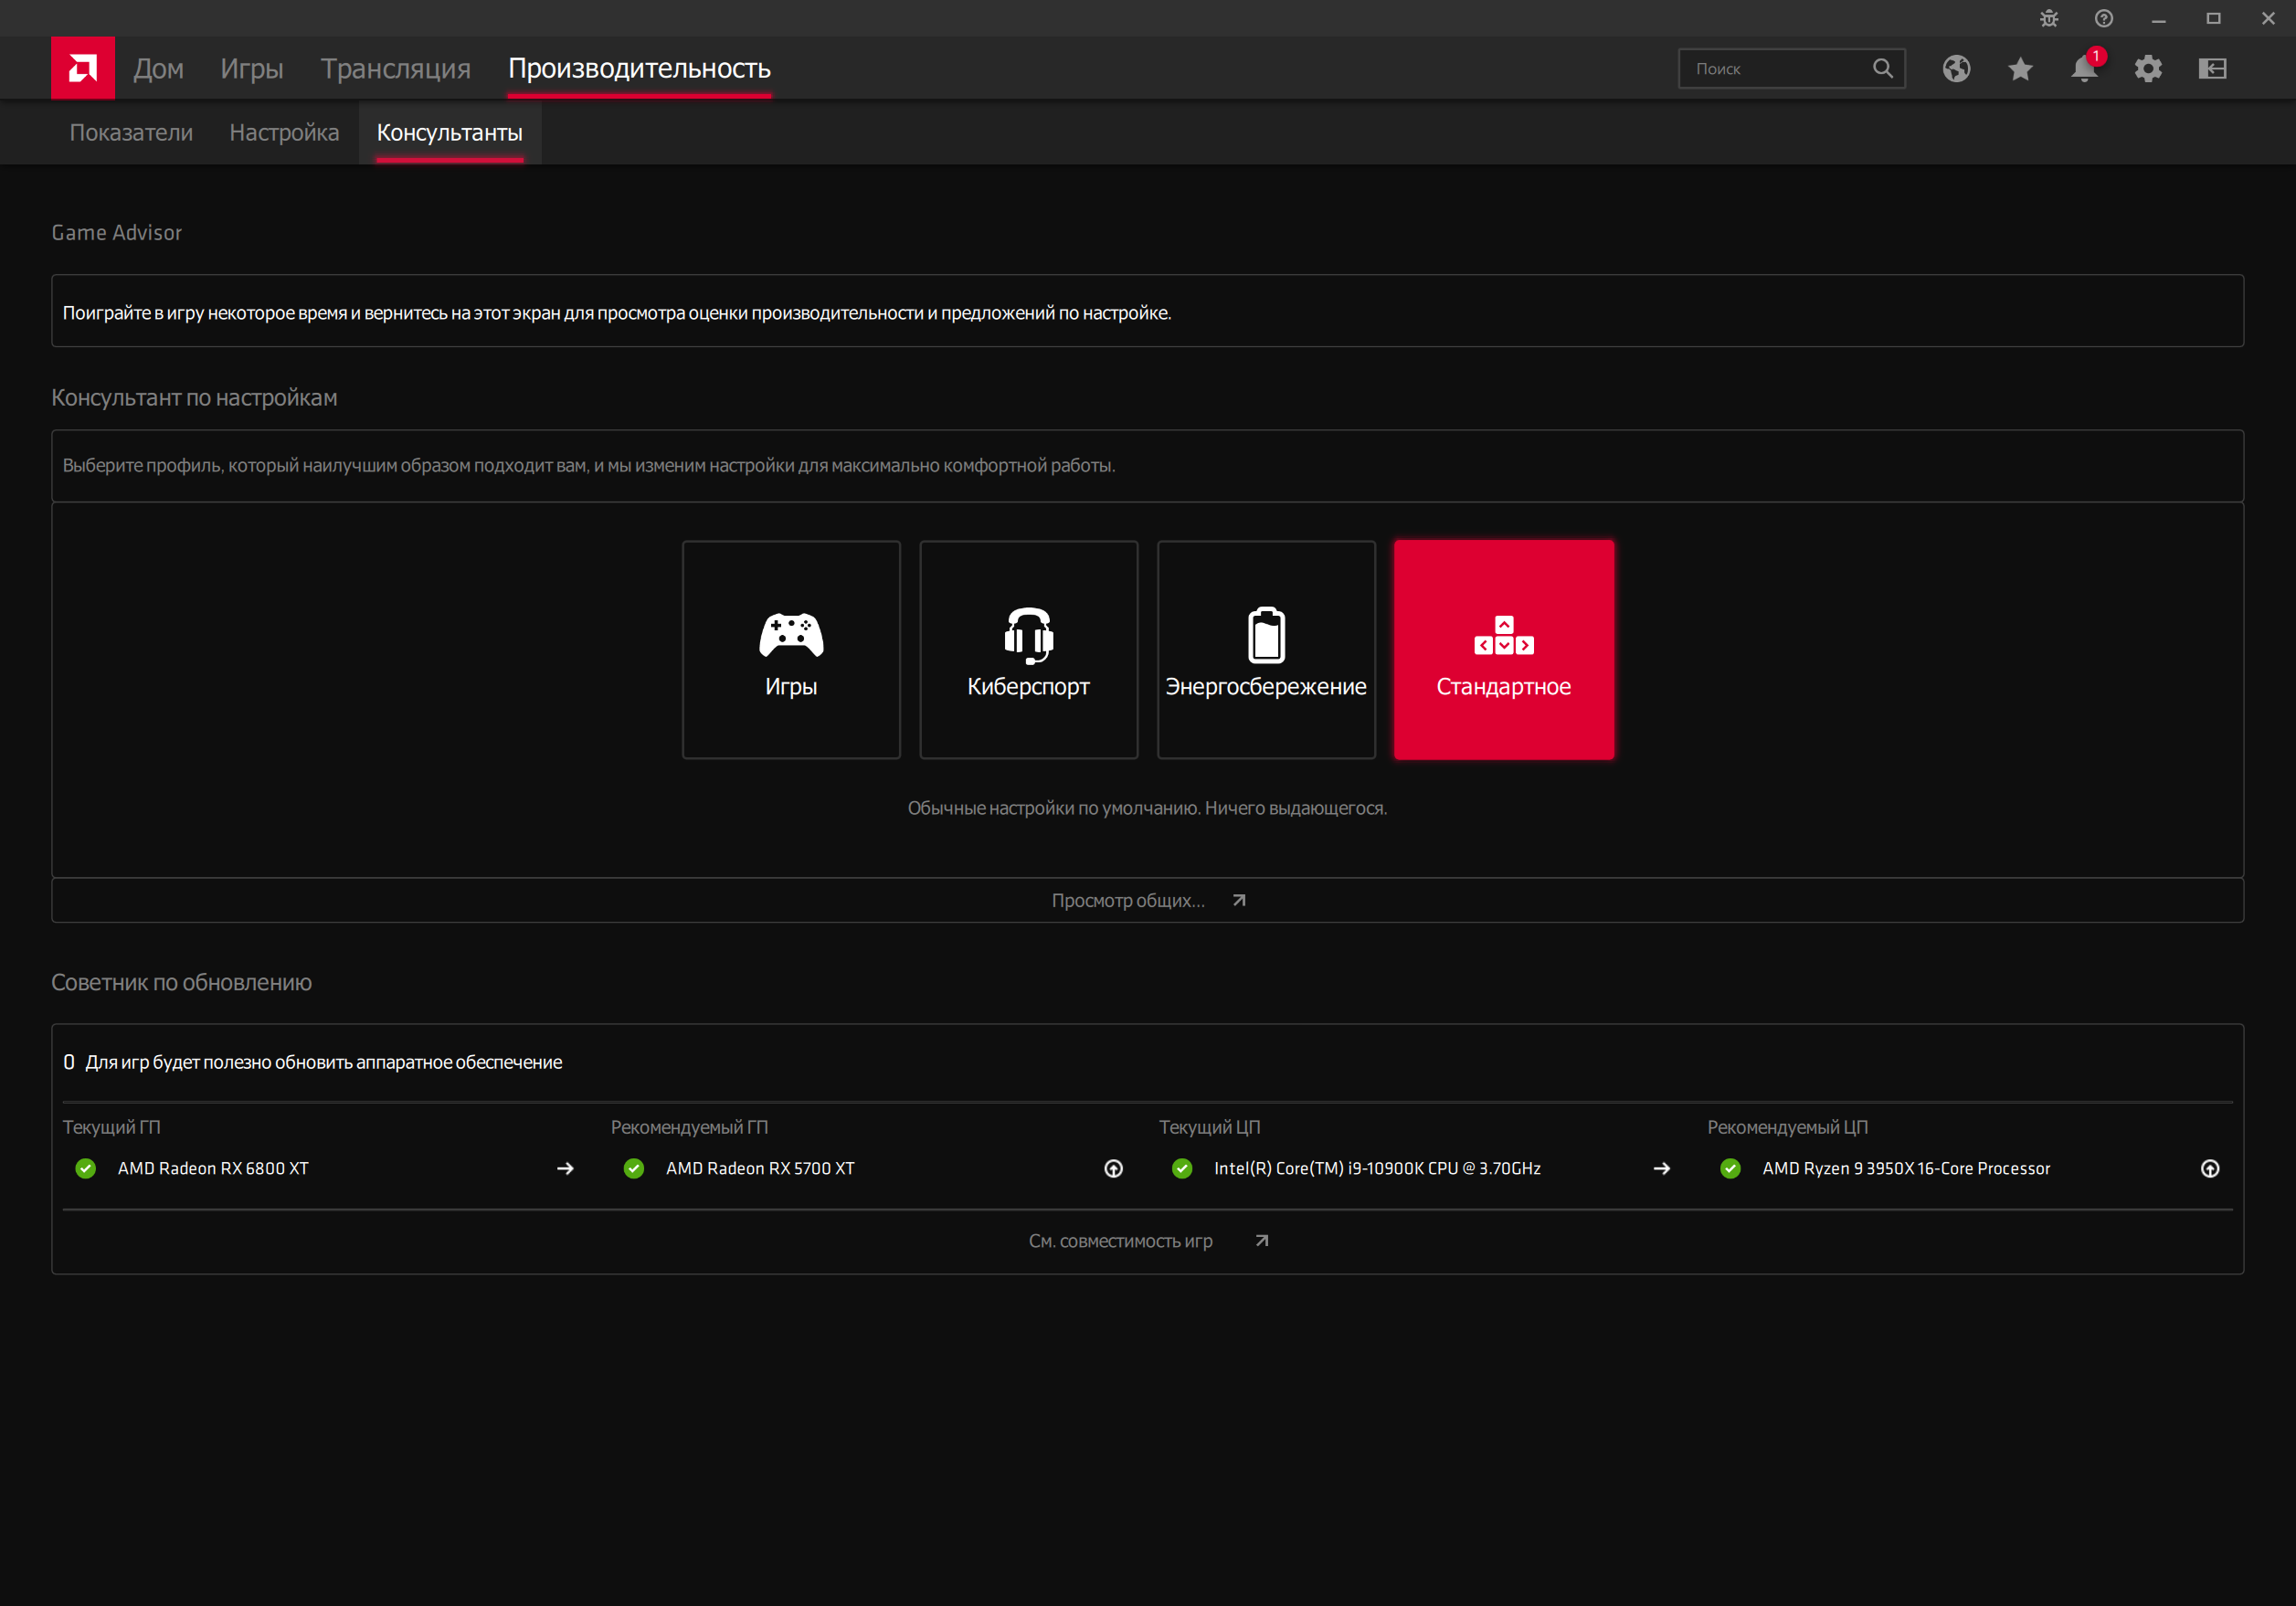Select the Киберспорт profile tile
Viewport: 2296px width, 1606px height.
(x=1028, y=650)
